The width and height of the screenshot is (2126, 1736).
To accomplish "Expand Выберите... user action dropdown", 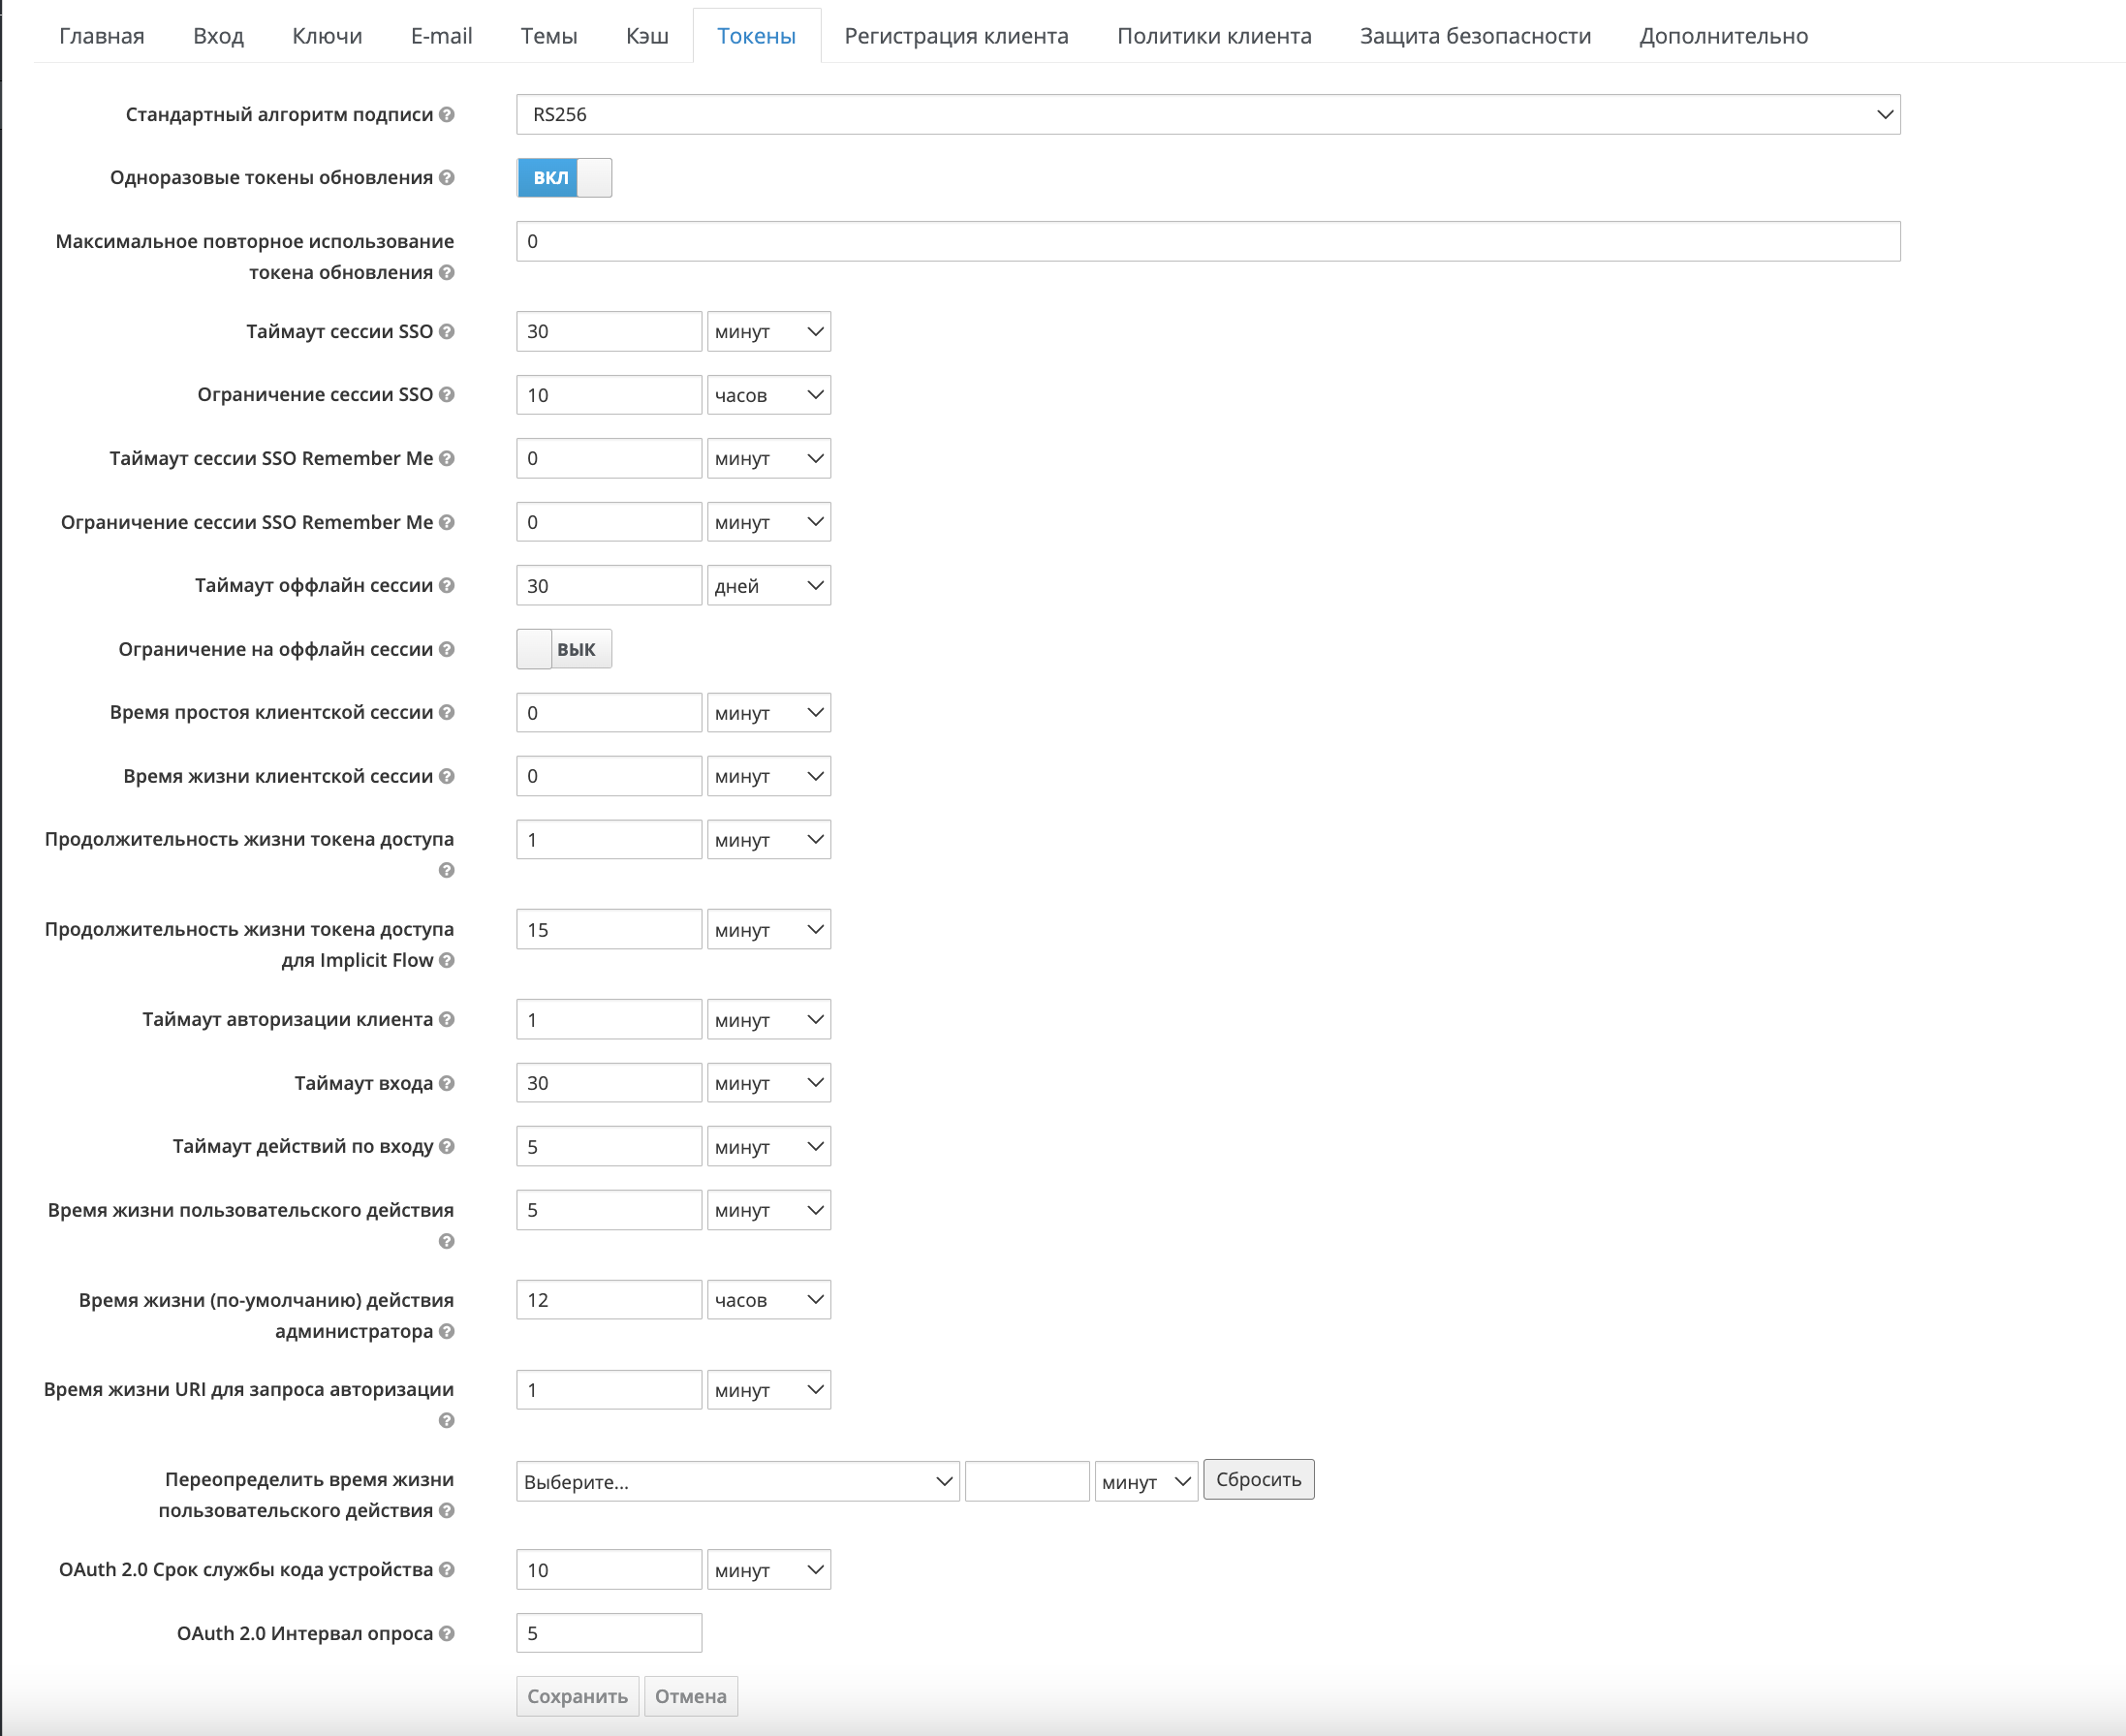I will click(x=737, y=1481).
